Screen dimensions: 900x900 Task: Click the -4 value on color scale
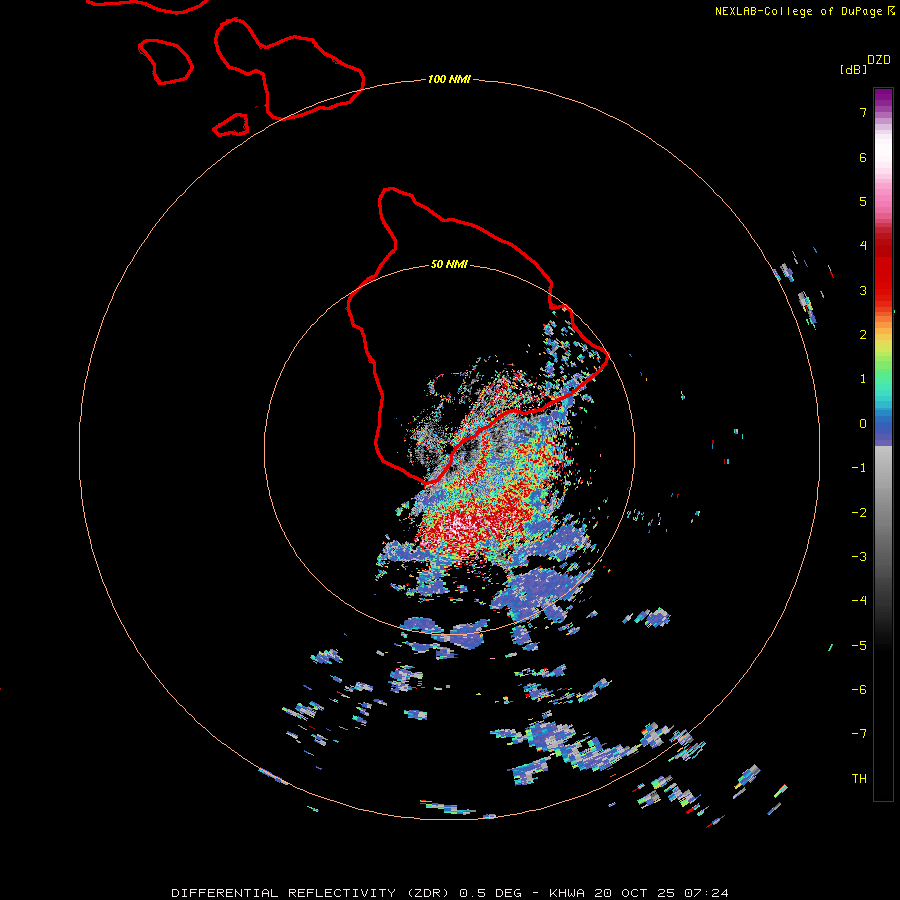tap(859, 601)
